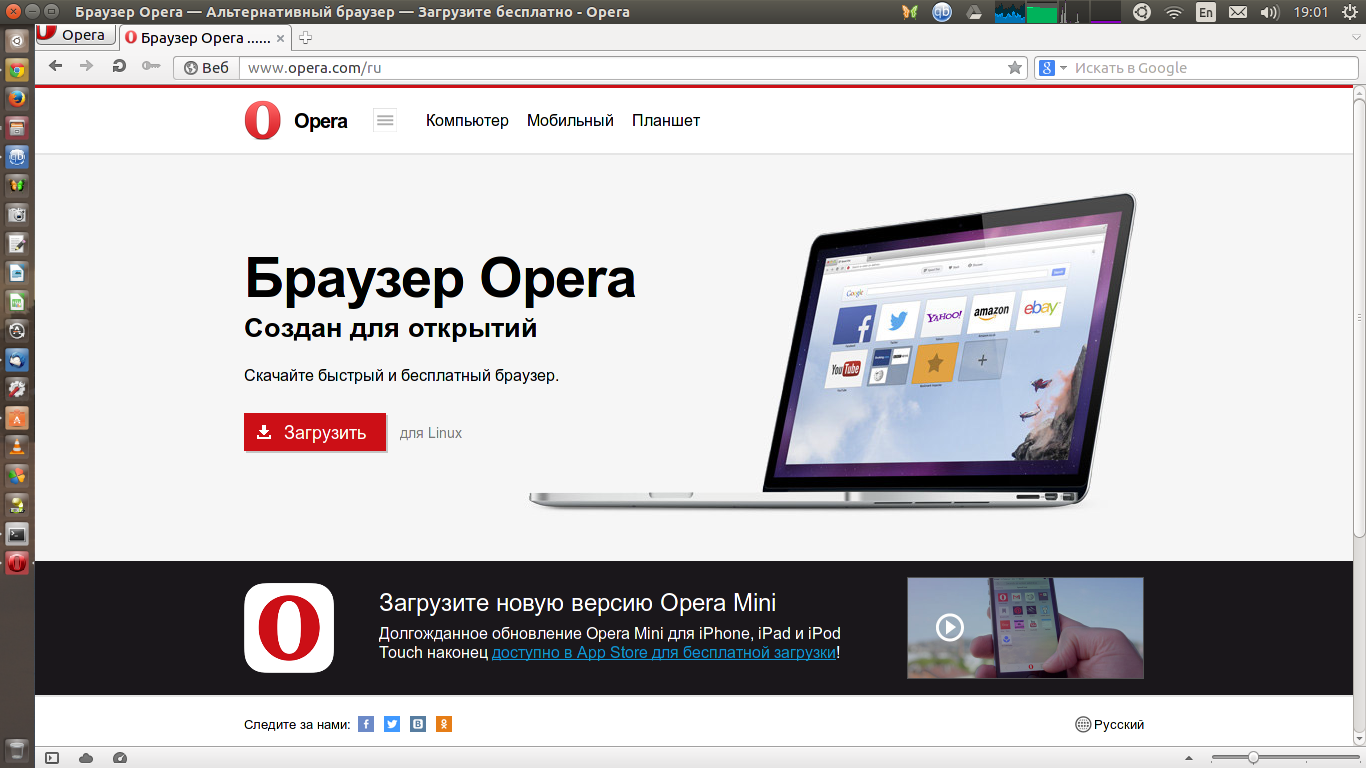Bookmark page with the star icon
This screenshot has height=768, width=1366.
[1015, 68]
